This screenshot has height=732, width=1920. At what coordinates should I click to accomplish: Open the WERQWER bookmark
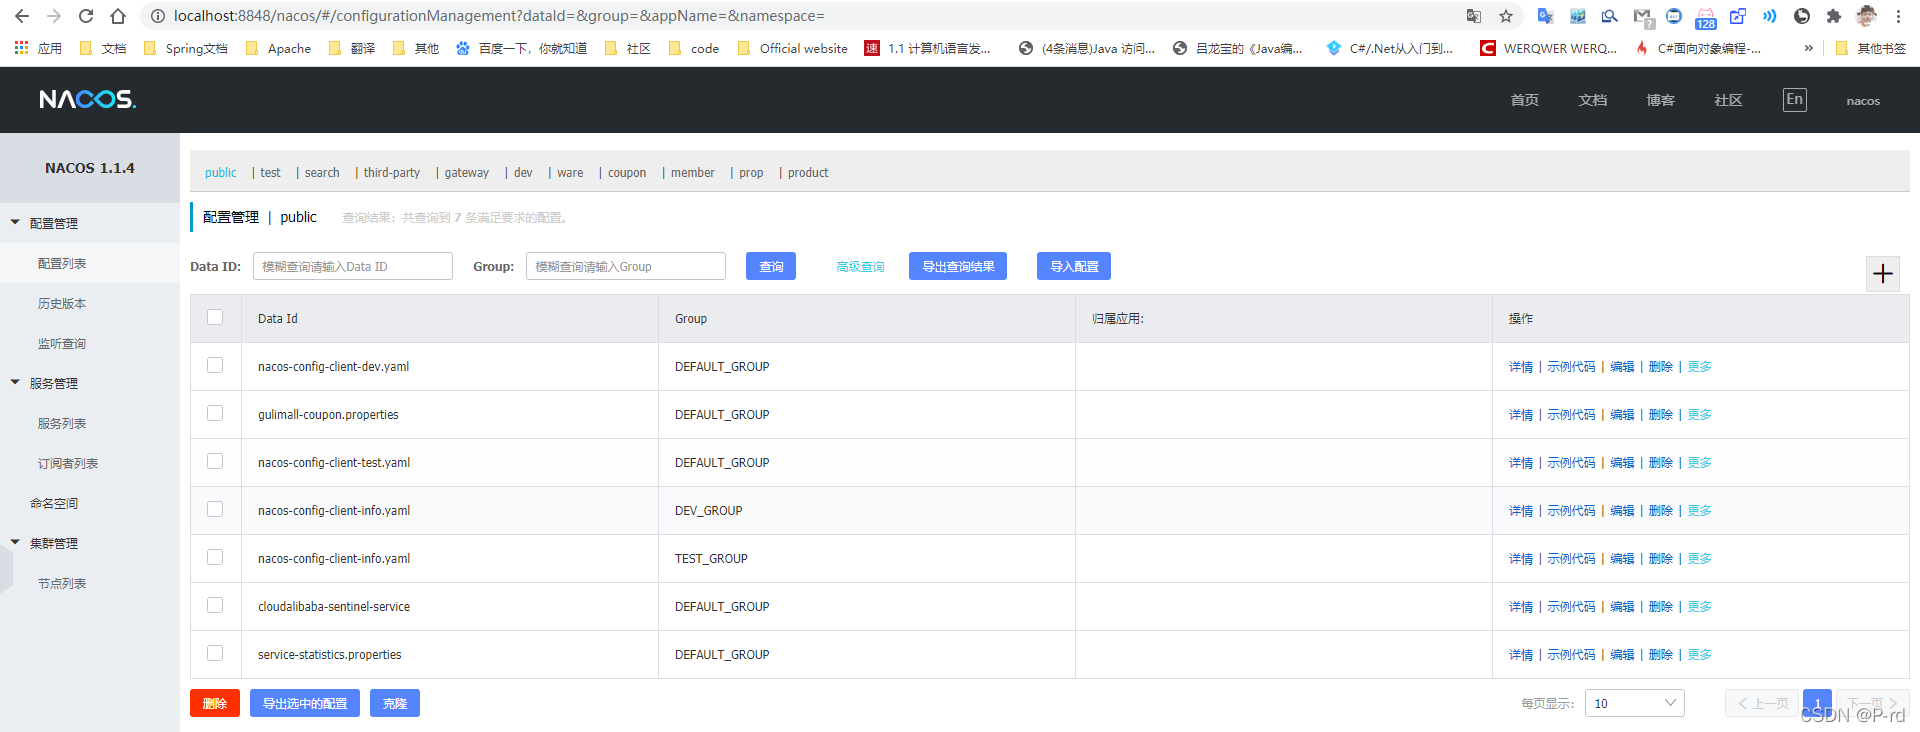(1548, 48)
